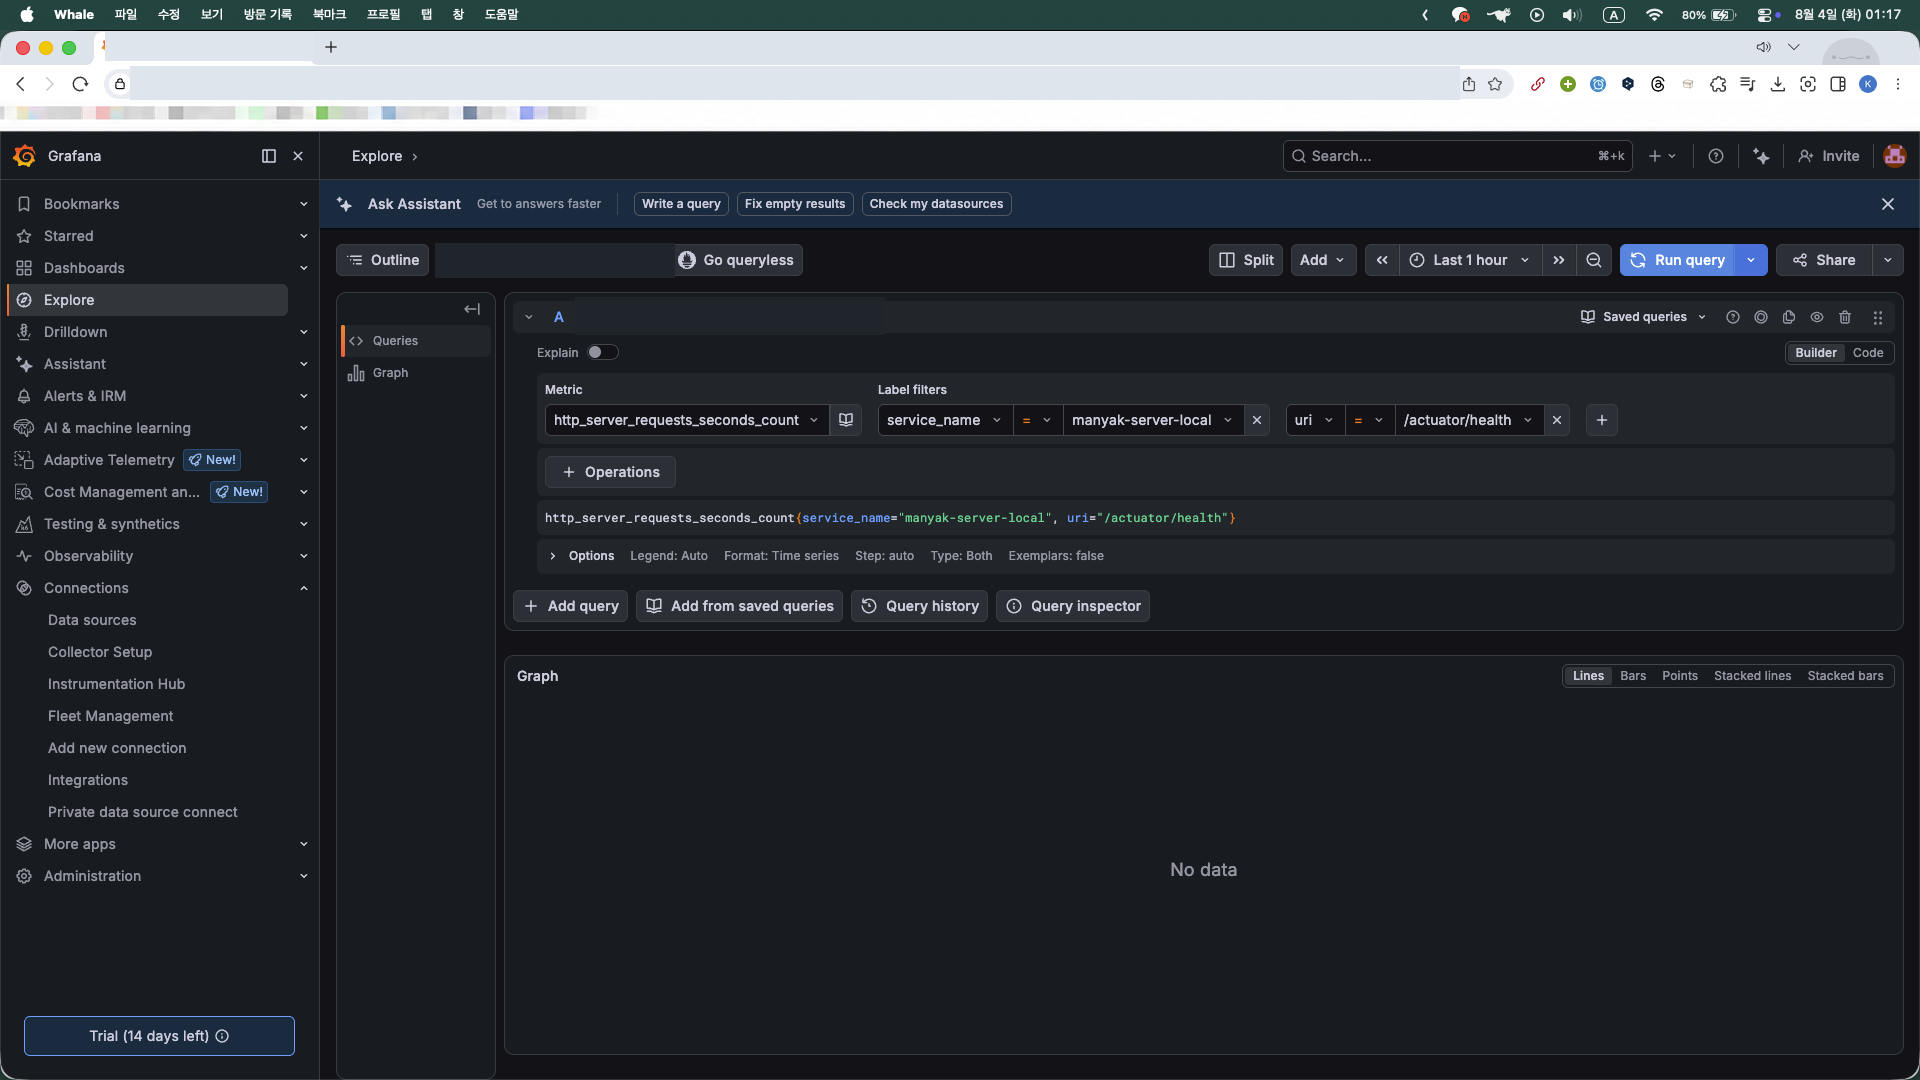Delete query A with trash icon
Screen dimensions: 1920x1080
pos(1845,317)
